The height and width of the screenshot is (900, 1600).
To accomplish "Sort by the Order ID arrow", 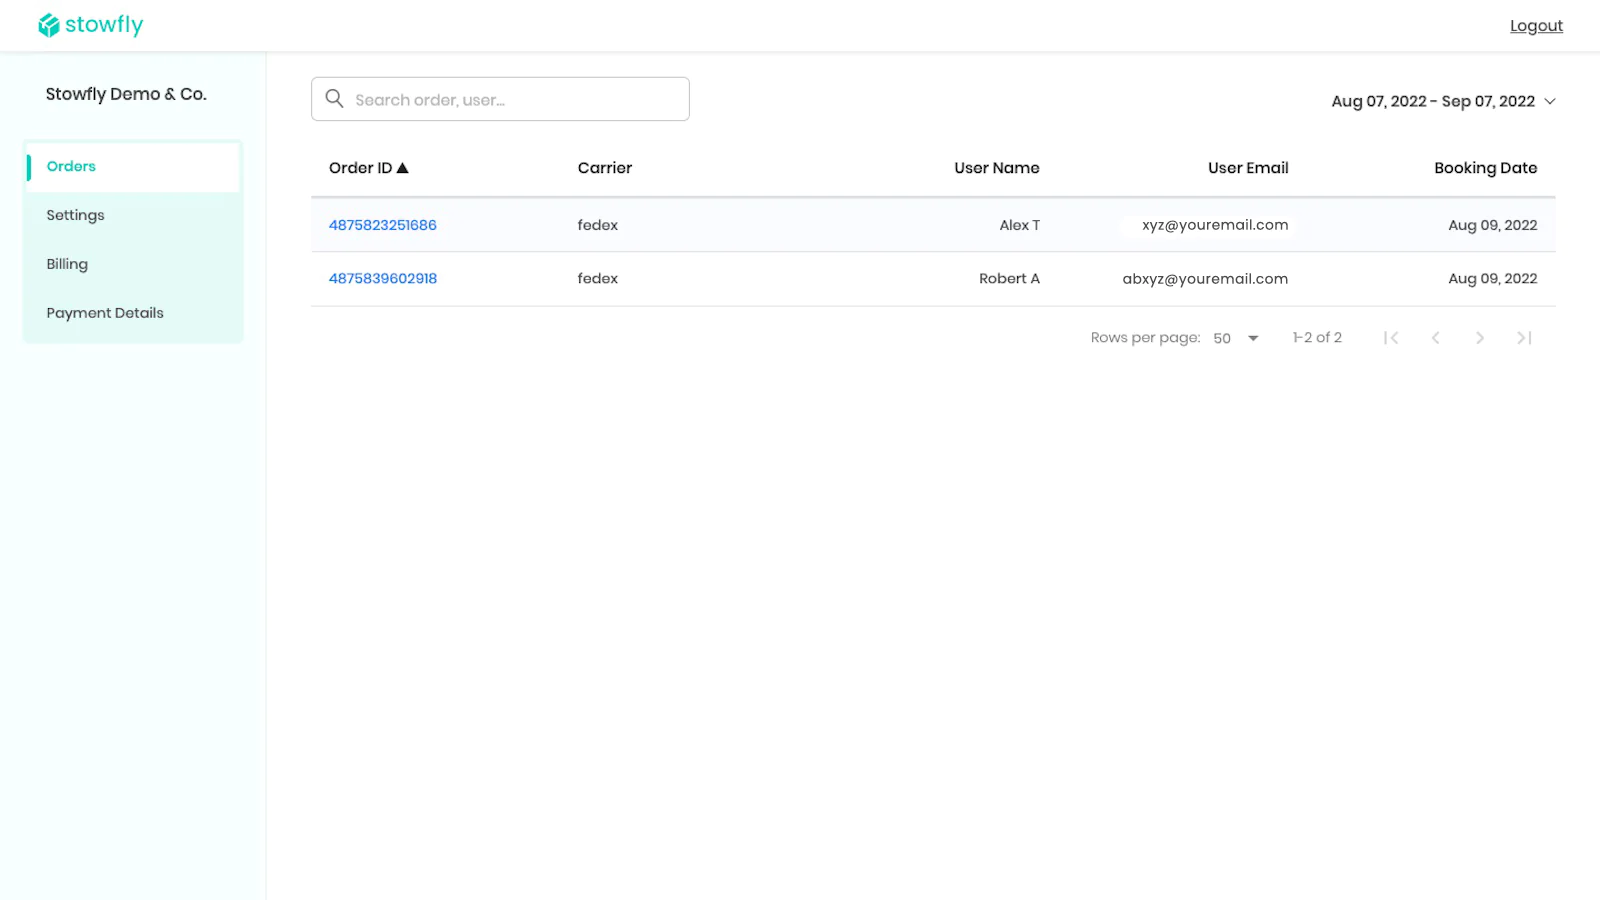I will click(403, 168).
